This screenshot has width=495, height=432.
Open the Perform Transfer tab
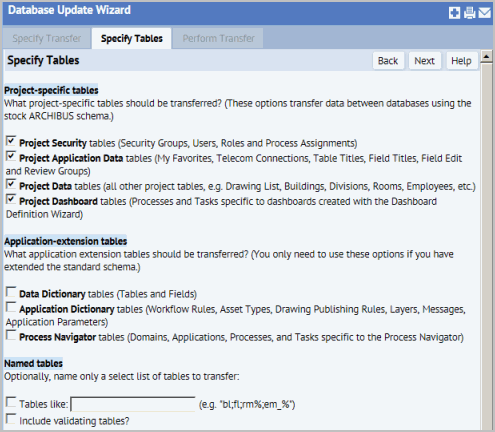tap(218, 38)
